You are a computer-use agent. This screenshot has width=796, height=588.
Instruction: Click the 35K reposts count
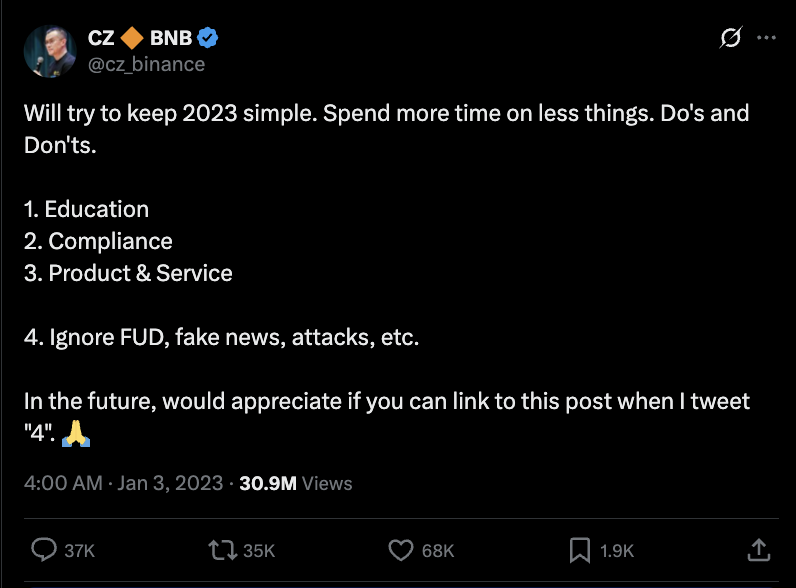(259, 551)
